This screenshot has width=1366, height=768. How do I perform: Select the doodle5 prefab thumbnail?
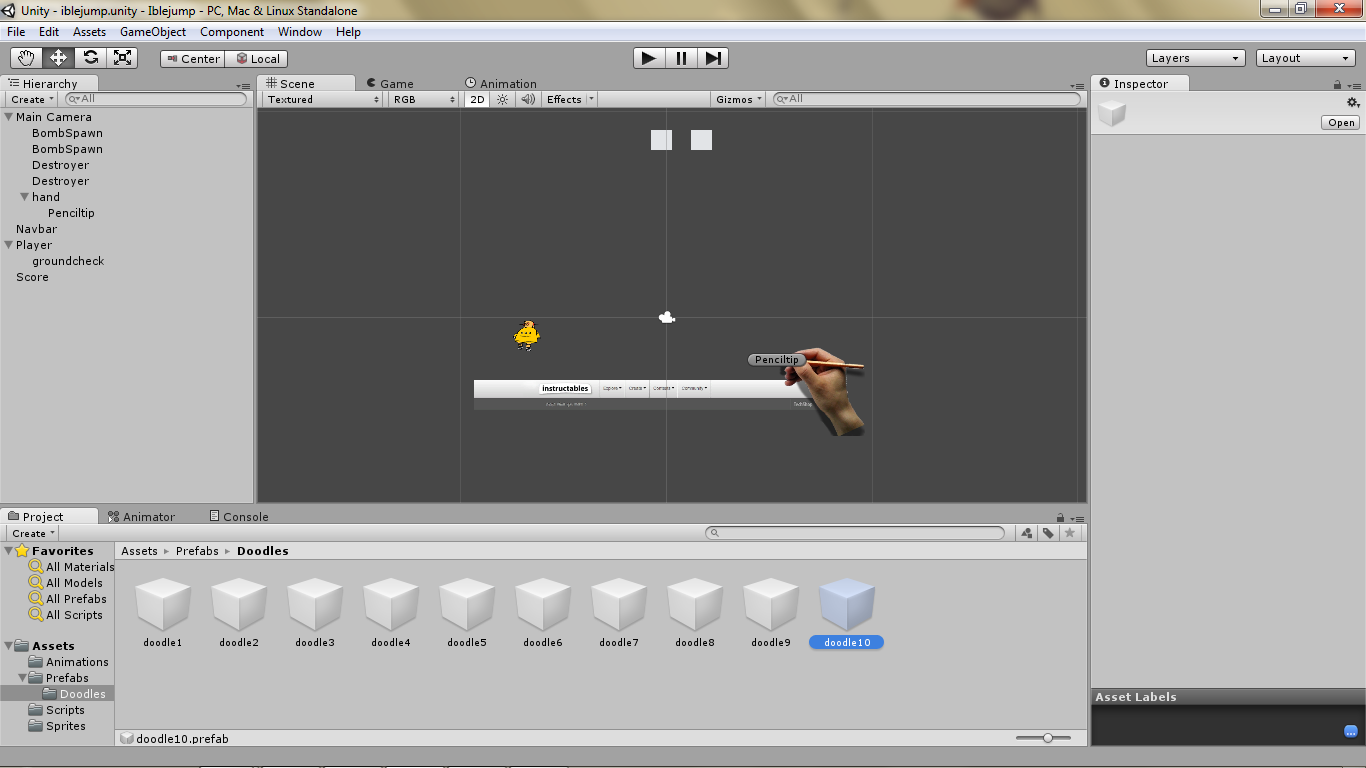(x=467, y=604)
